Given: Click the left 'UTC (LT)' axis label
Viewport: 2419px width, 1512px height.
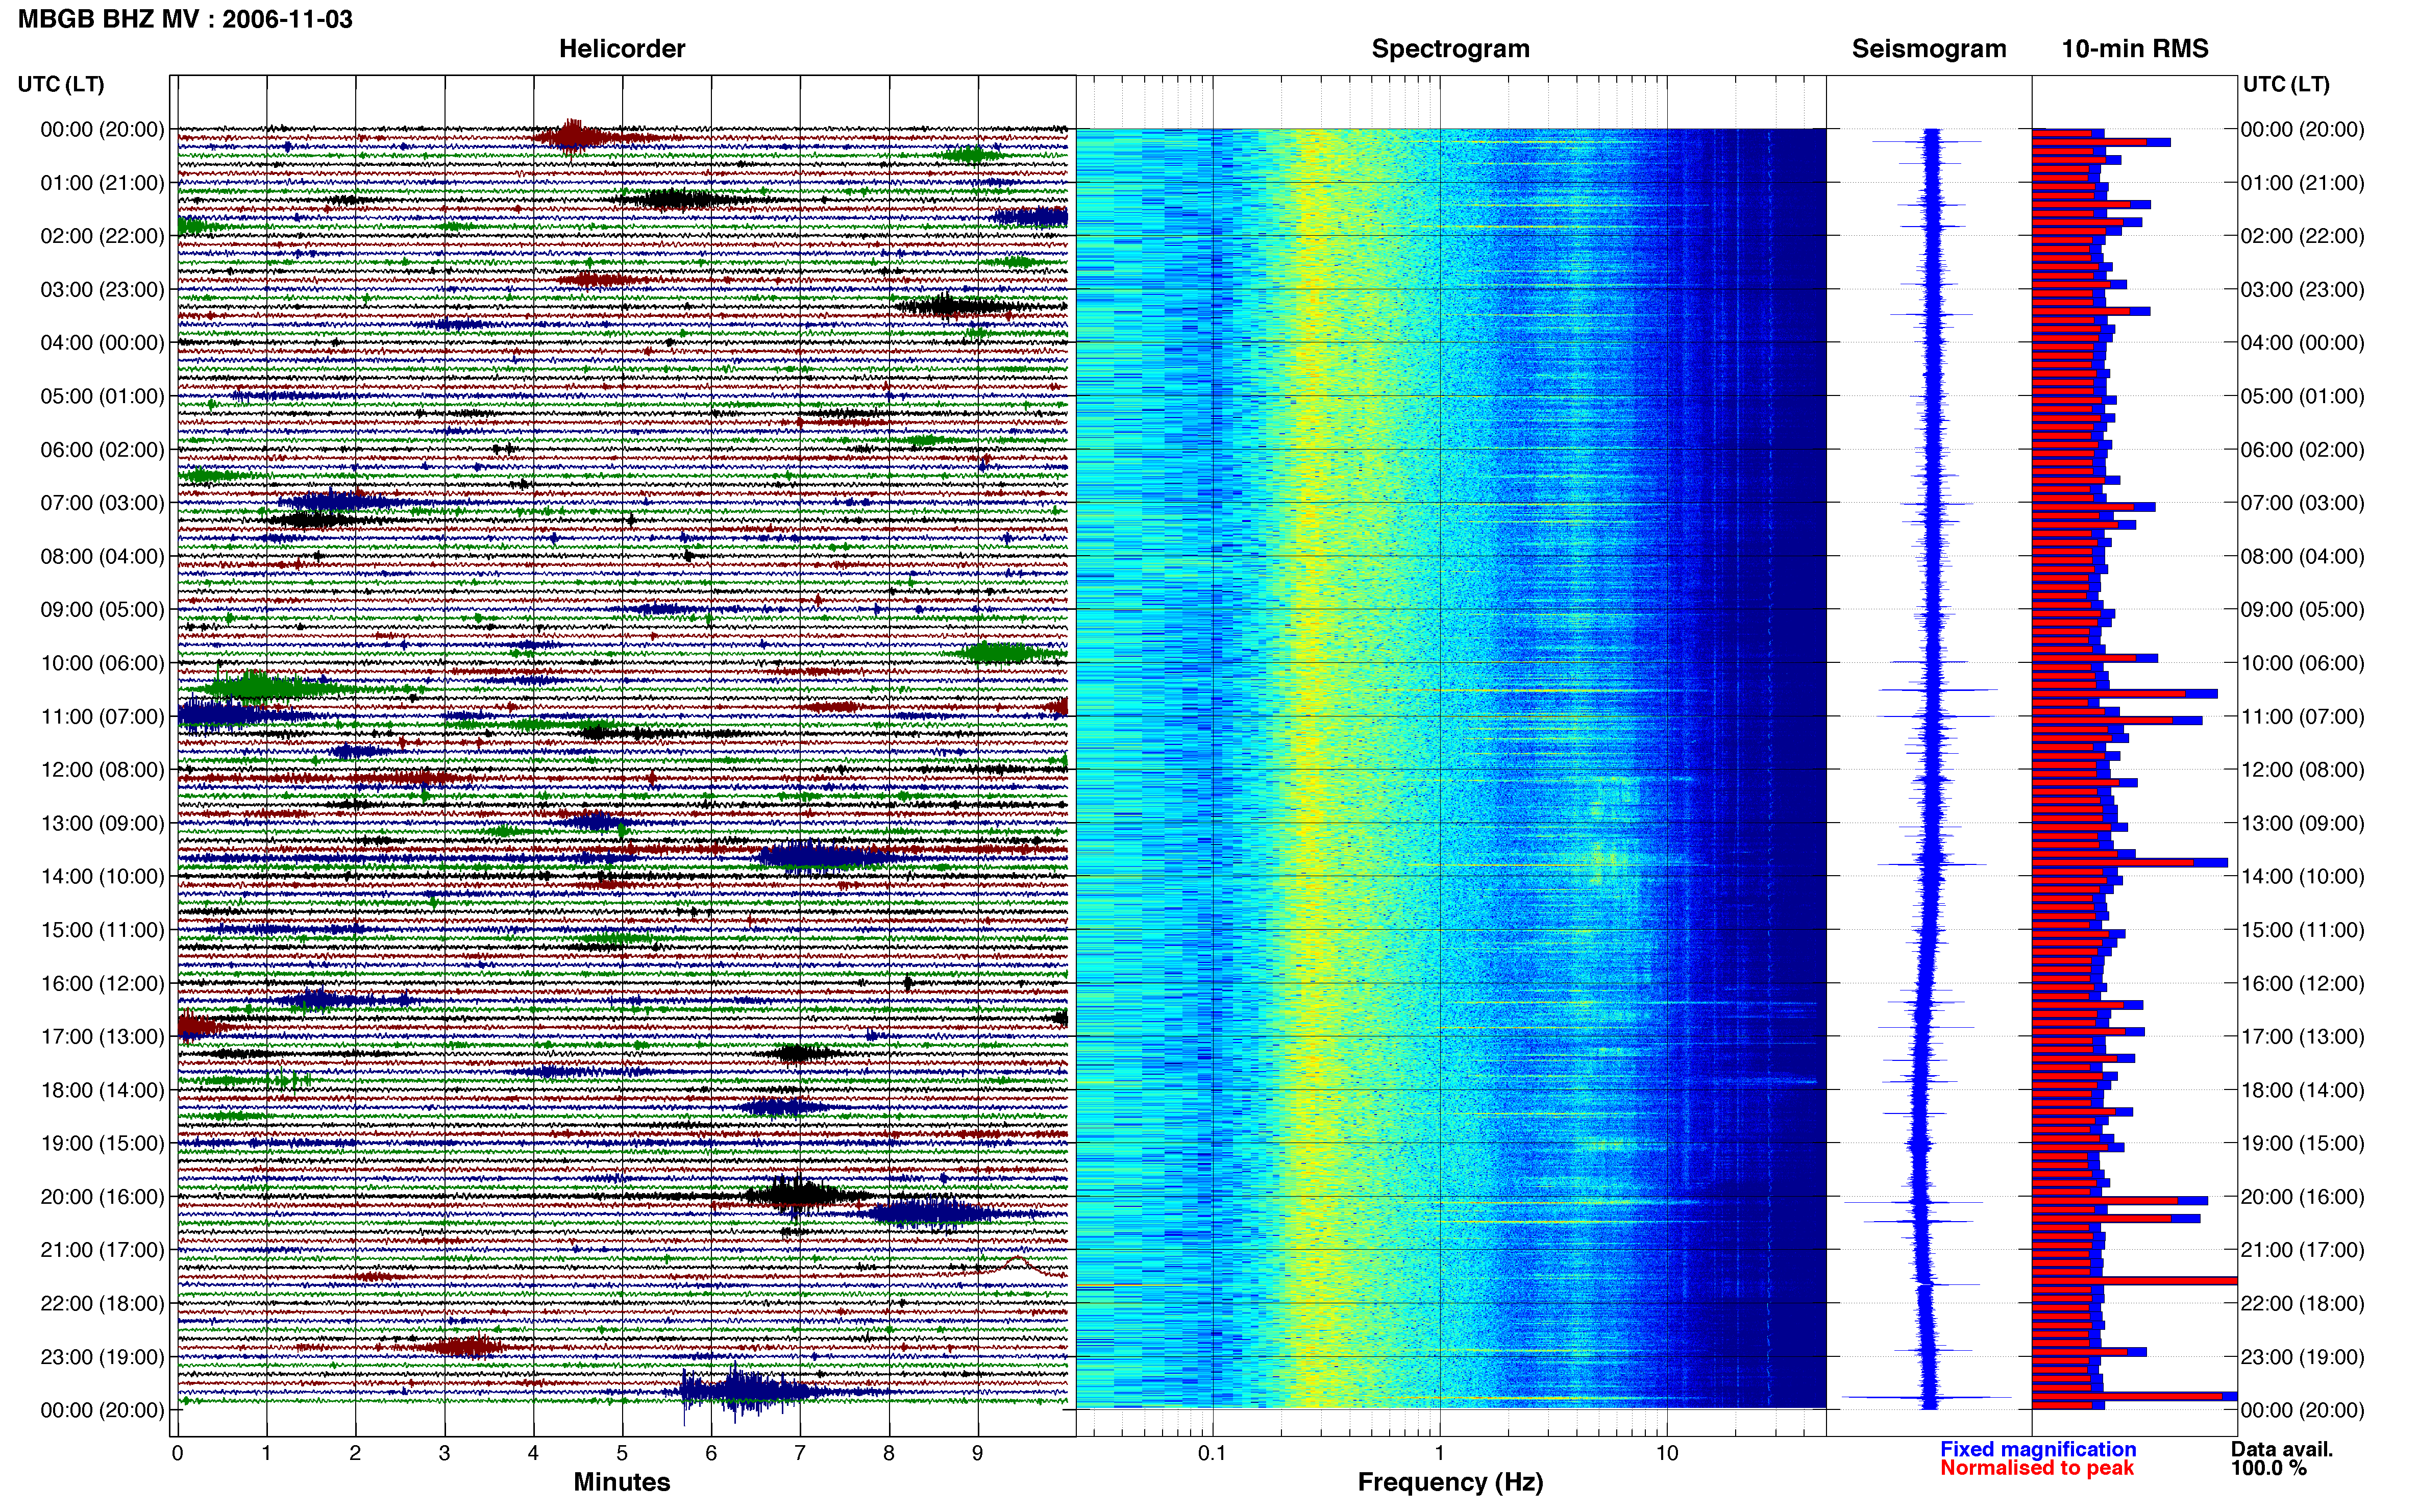Looking at the screenshot, I should [x=61, y=84].
